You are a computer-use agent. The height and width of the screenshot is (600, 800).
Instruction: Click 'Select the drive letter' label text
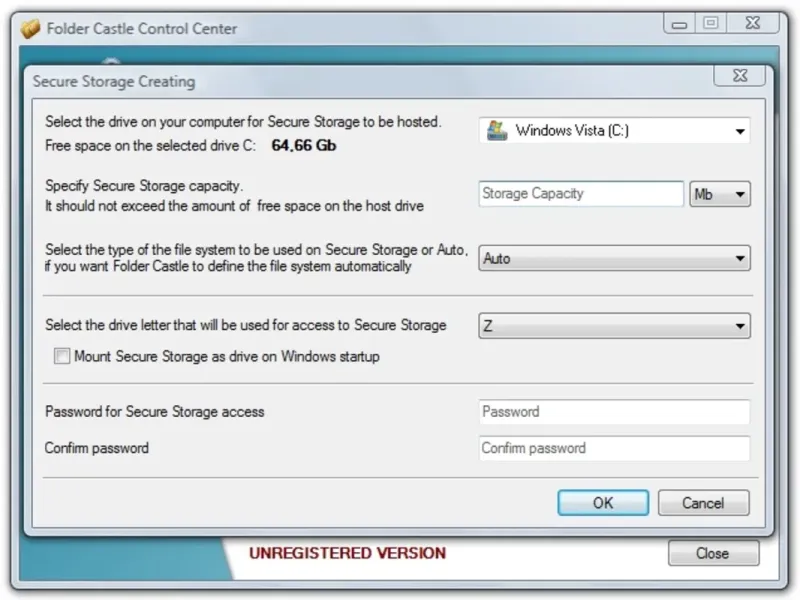coord(246,325)
